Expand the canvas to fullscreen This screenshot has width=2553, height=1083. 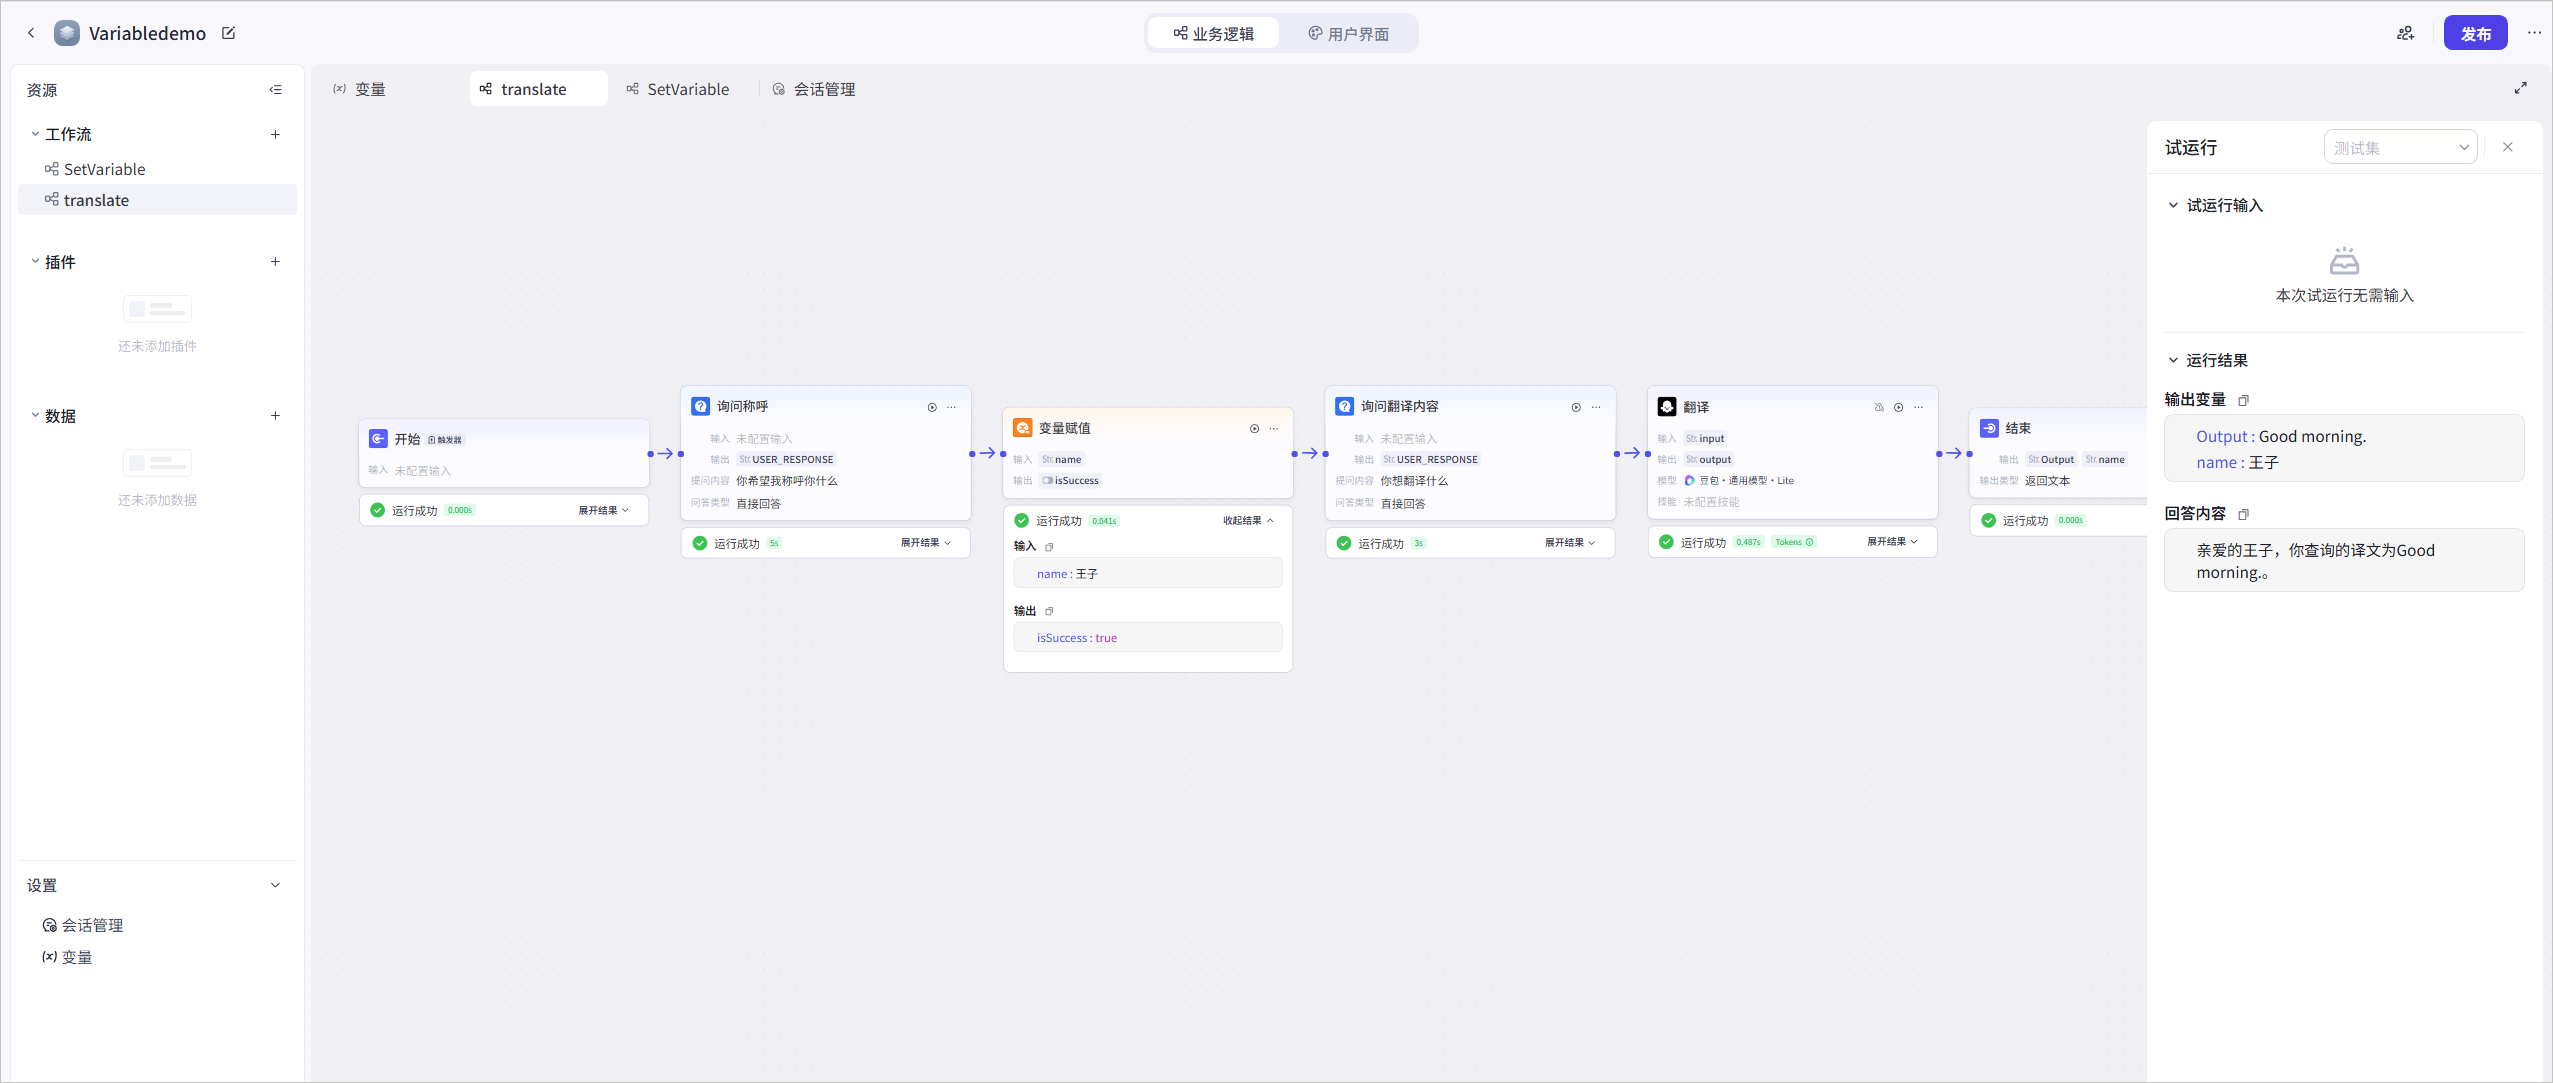click(x=2521, y=88)
